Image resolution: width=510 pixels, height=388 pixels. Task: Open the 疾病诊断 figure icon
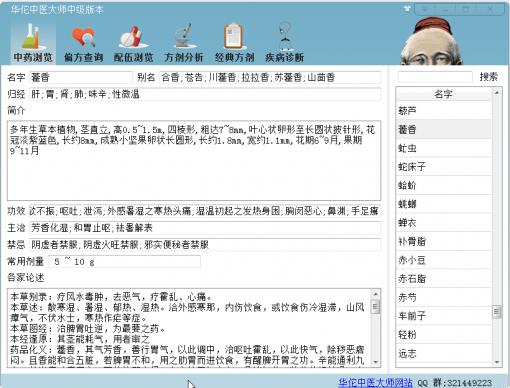(x=284, y=42)
